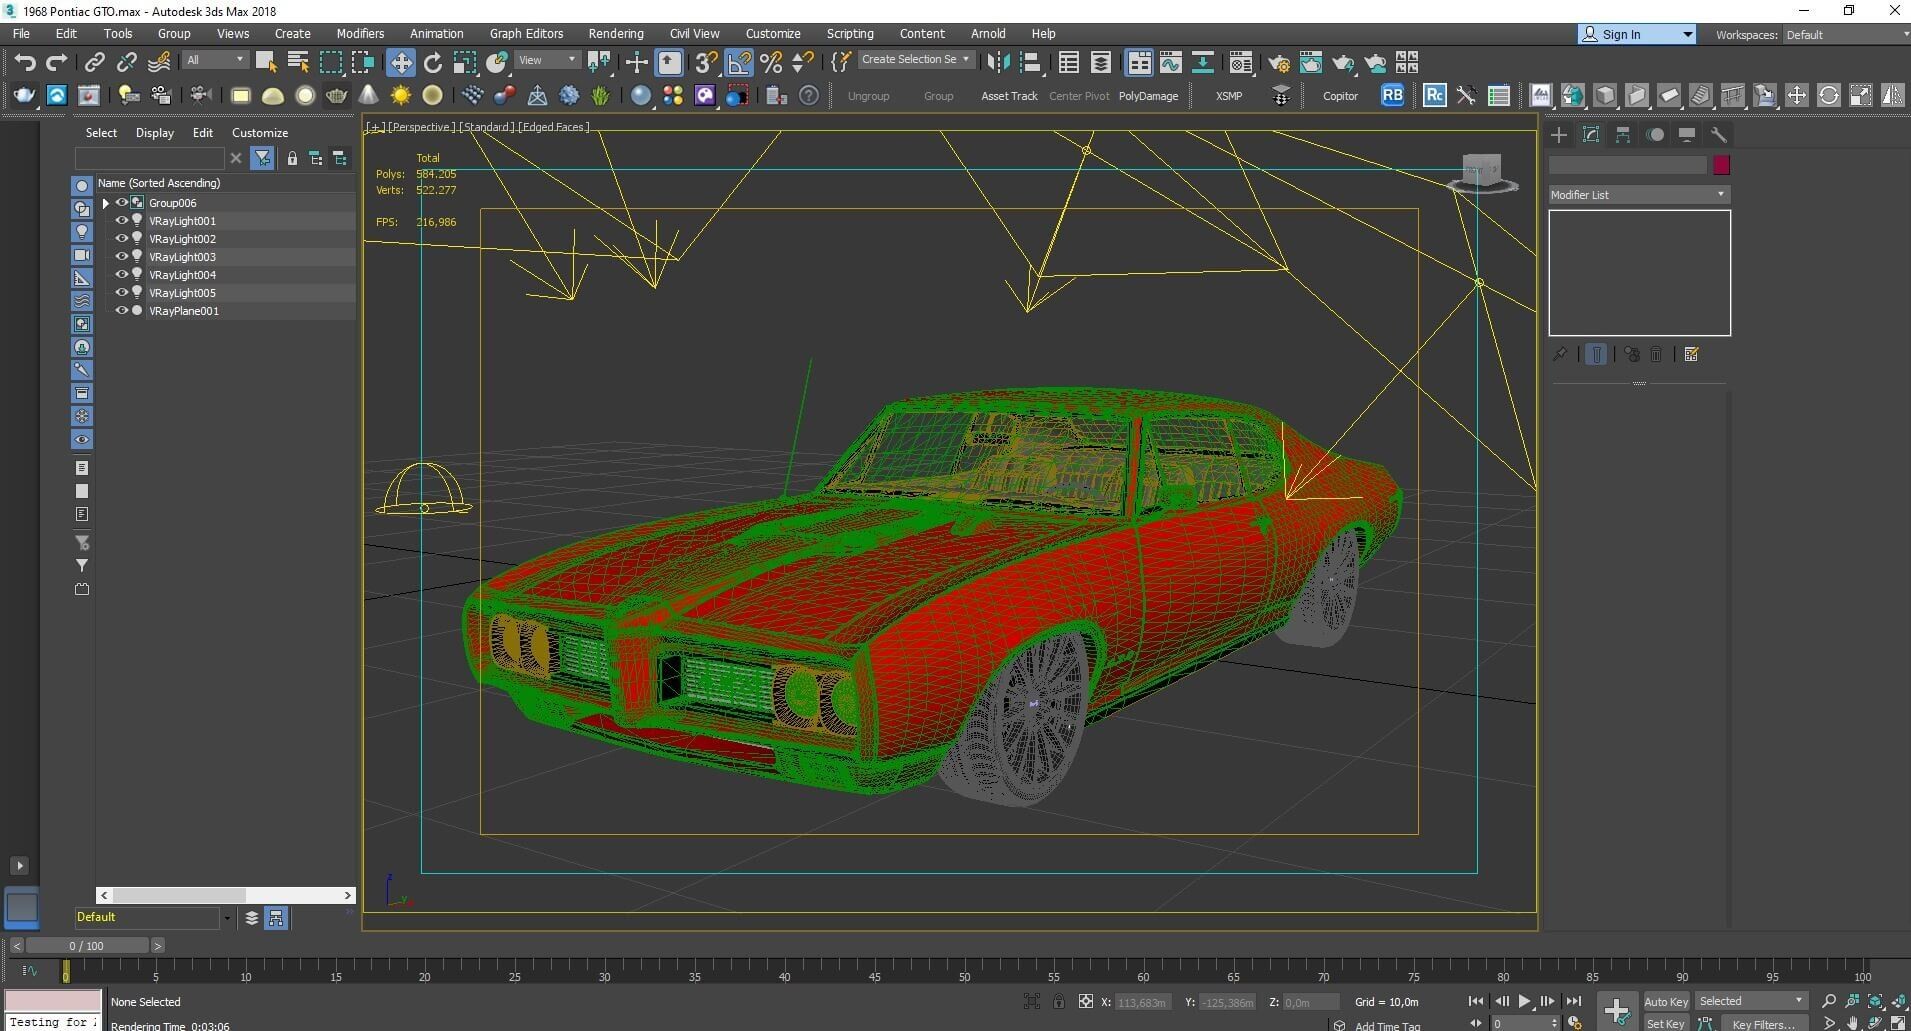Switch to the Modify panel icon
This screenshot has height=1031, width=1911.
pyautogui.click(x=1590, y=134)
